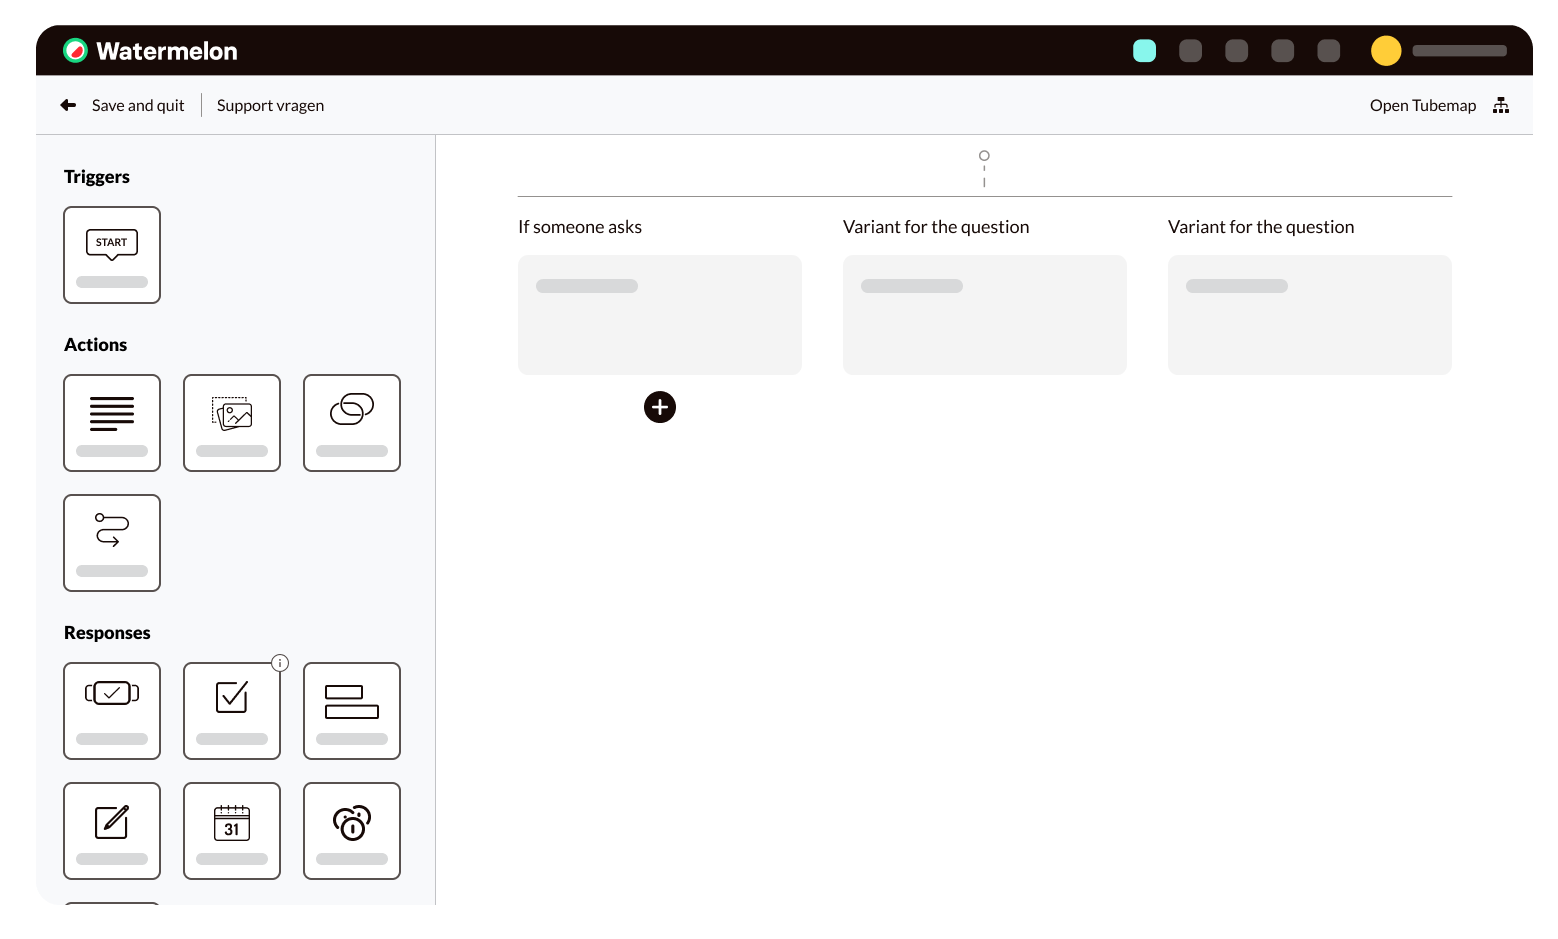This screenshot has height=939, width=1558.
Task: Click the Actions section heading
Action: pyautogui.click(x=96, y=345)
